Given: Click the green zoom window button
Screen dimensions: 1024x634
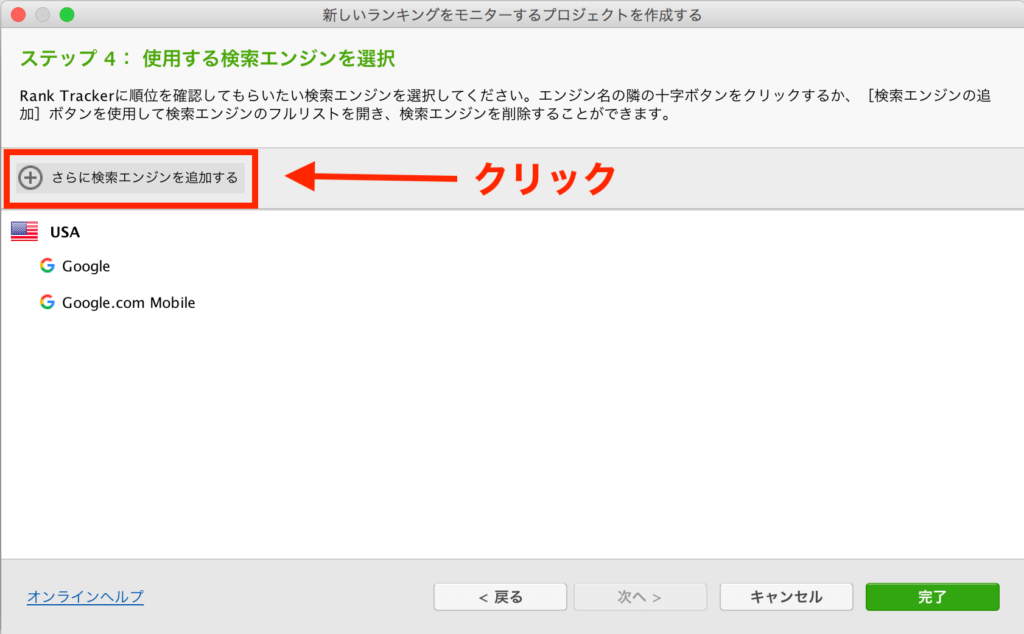Looking at the screenshot, I should (67, 14).
